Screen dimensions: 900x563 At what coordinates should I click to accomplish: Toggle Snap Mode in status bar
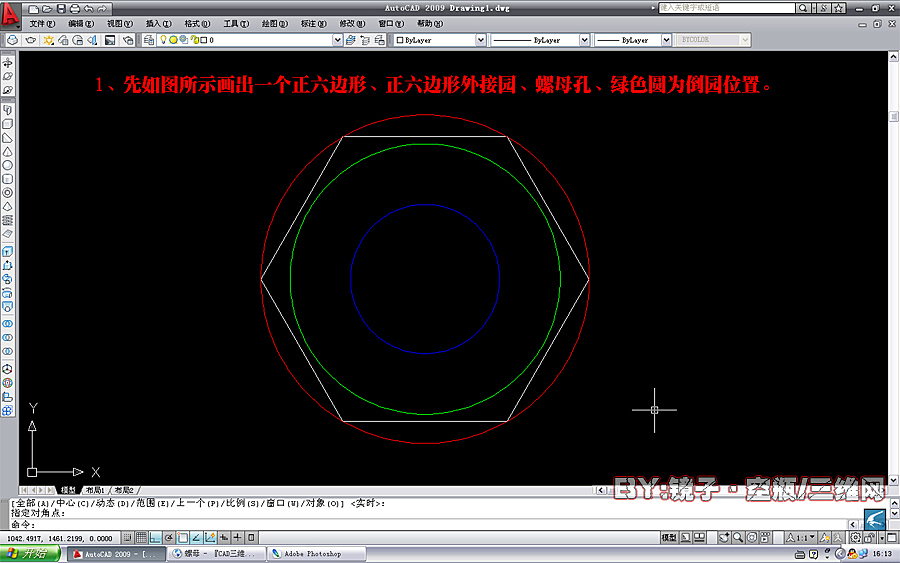pyautogui.click(x=127, y=538)
